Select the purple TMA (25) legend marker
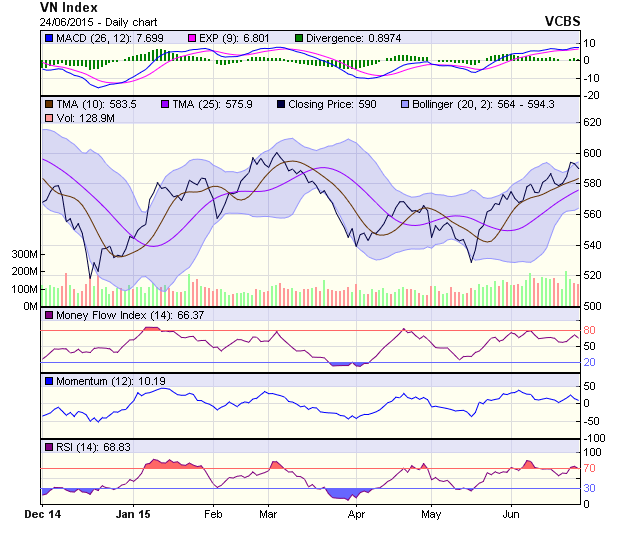 (164, 104)
